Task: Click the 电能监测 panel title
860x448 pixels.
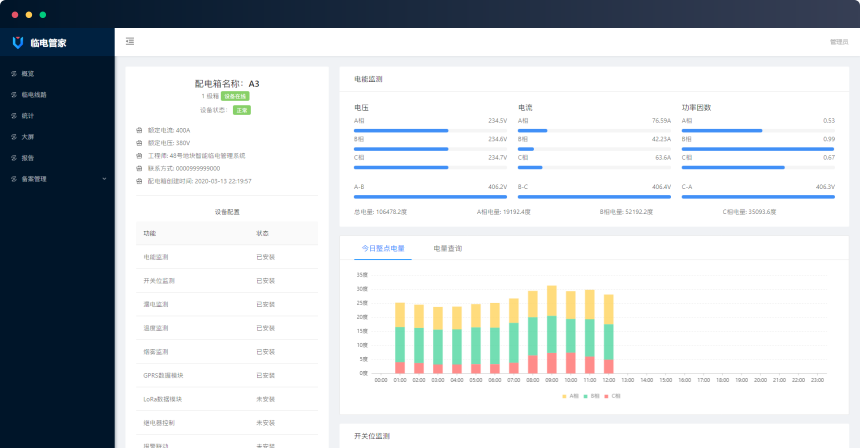Action: pos(368,79)
